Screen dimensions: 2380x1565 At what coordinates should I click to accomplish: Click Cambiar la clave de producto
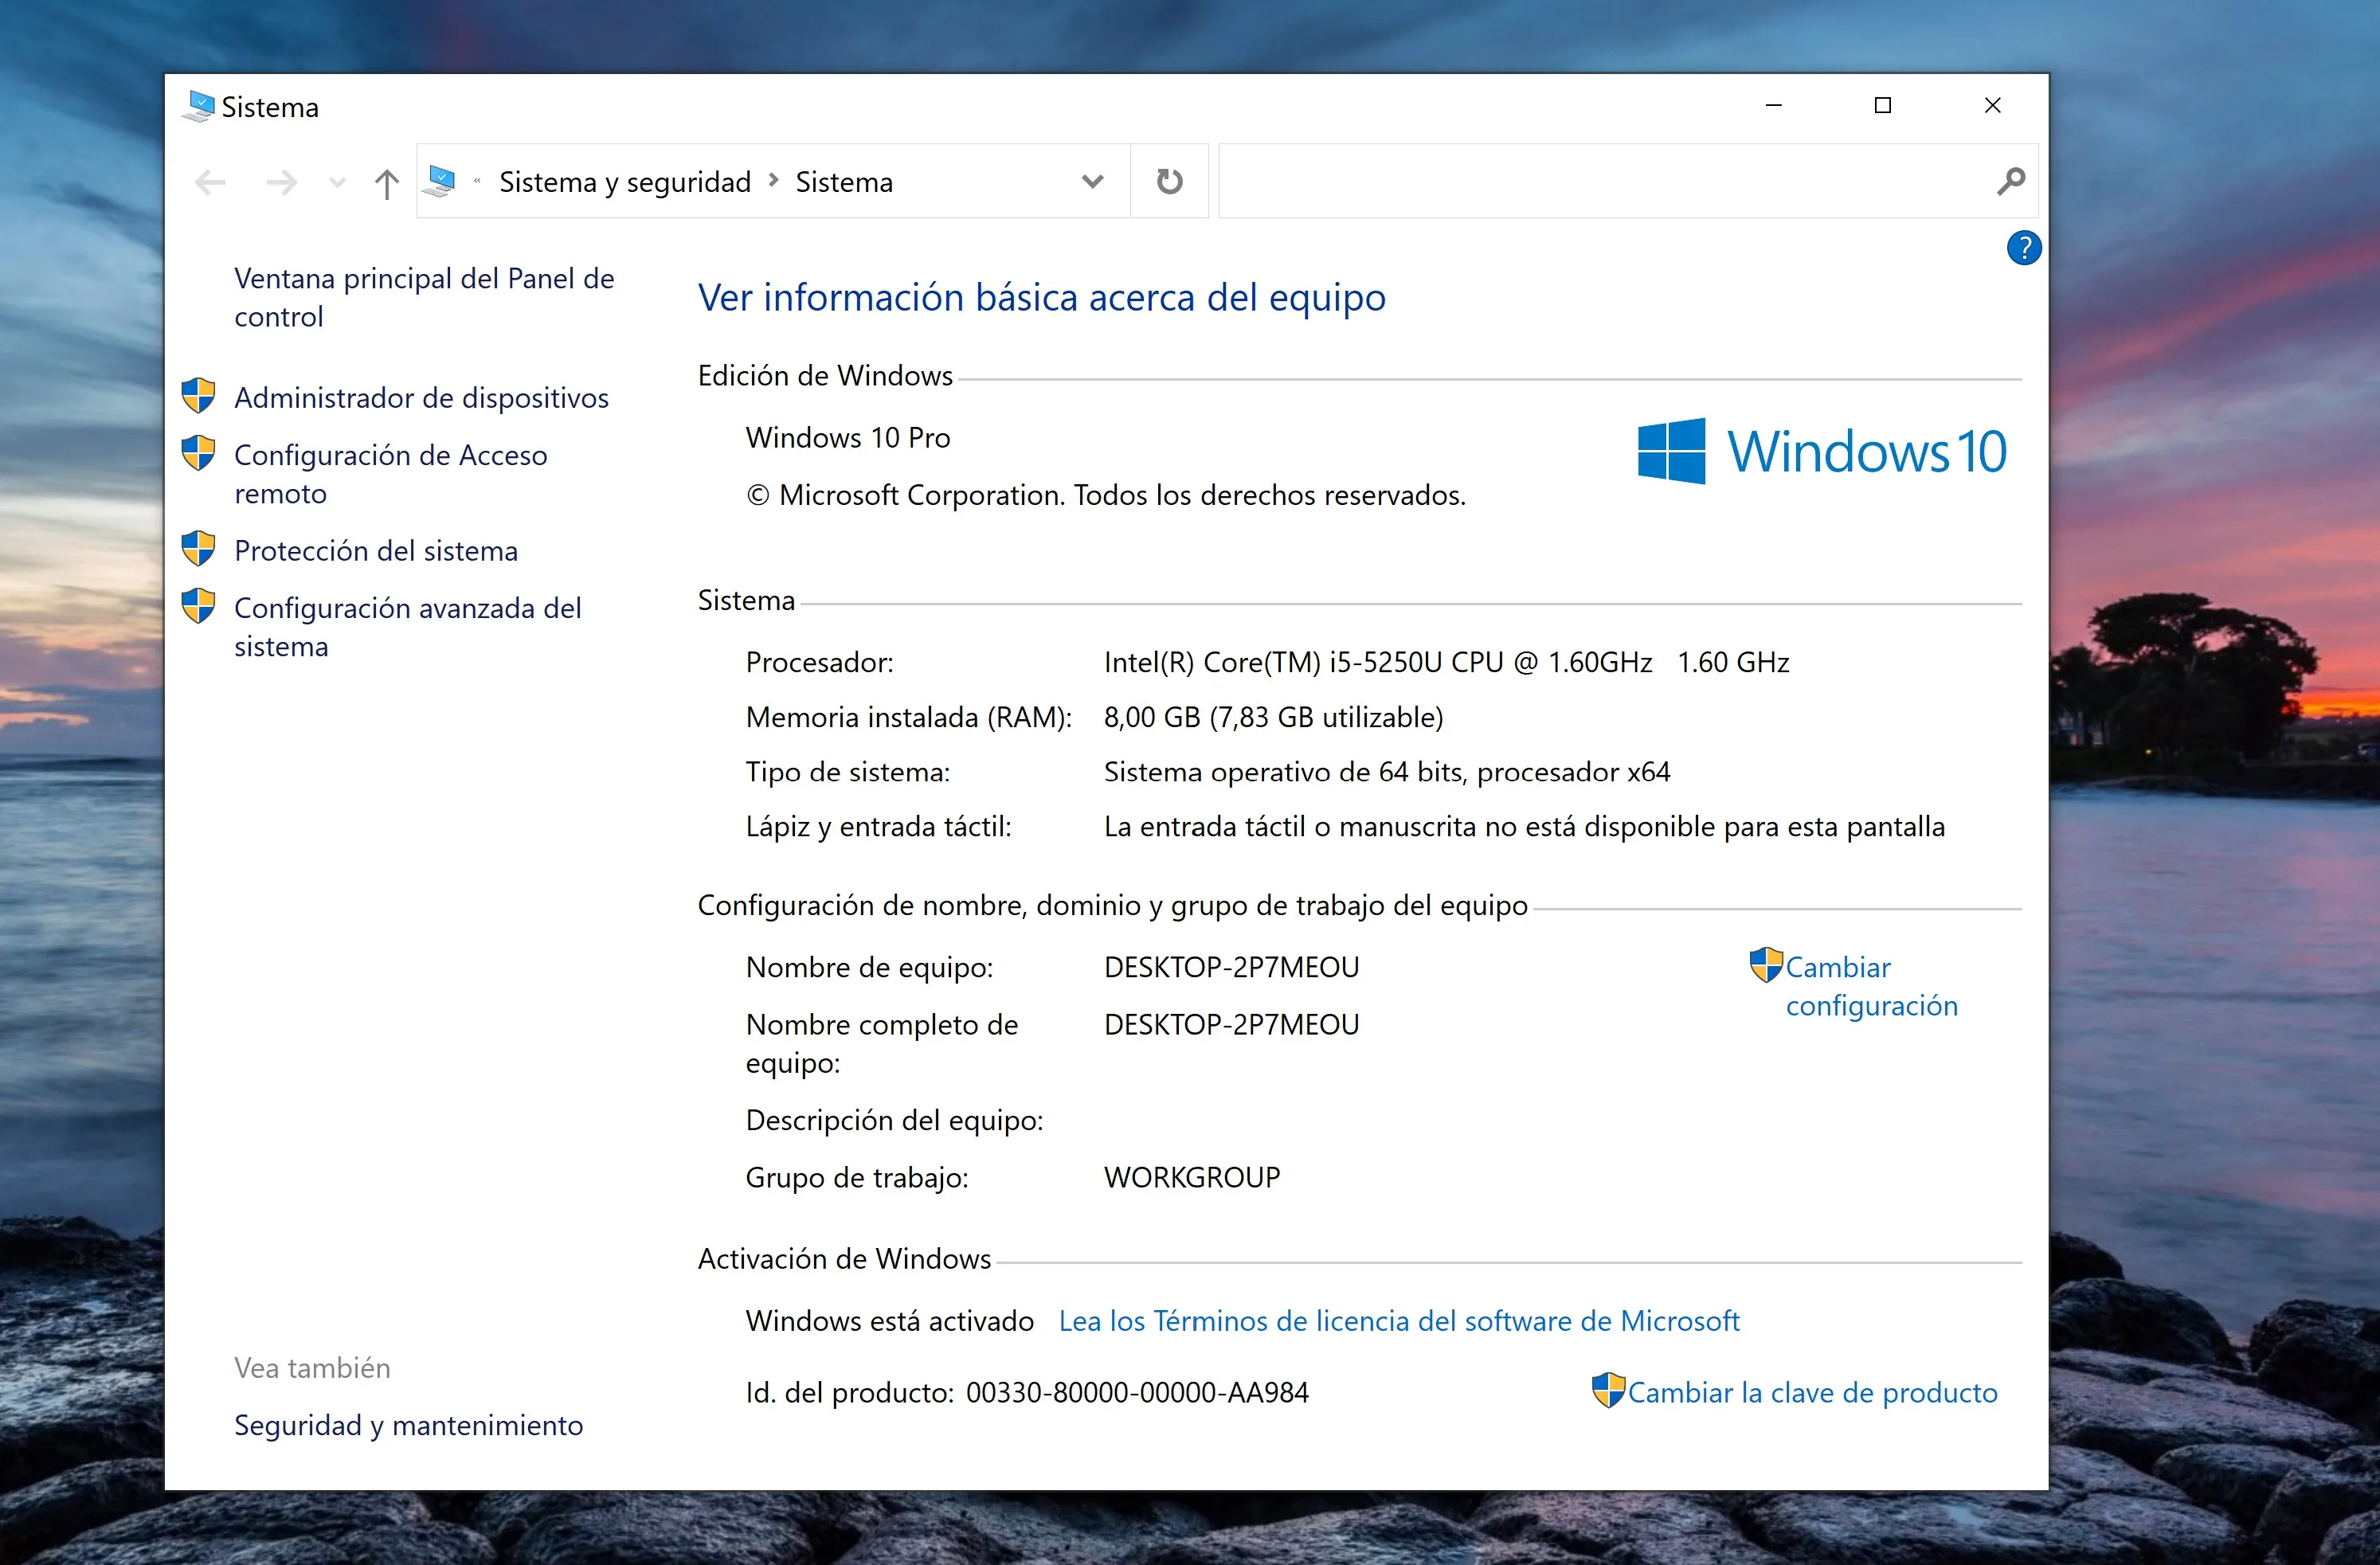[1811, 1392]
